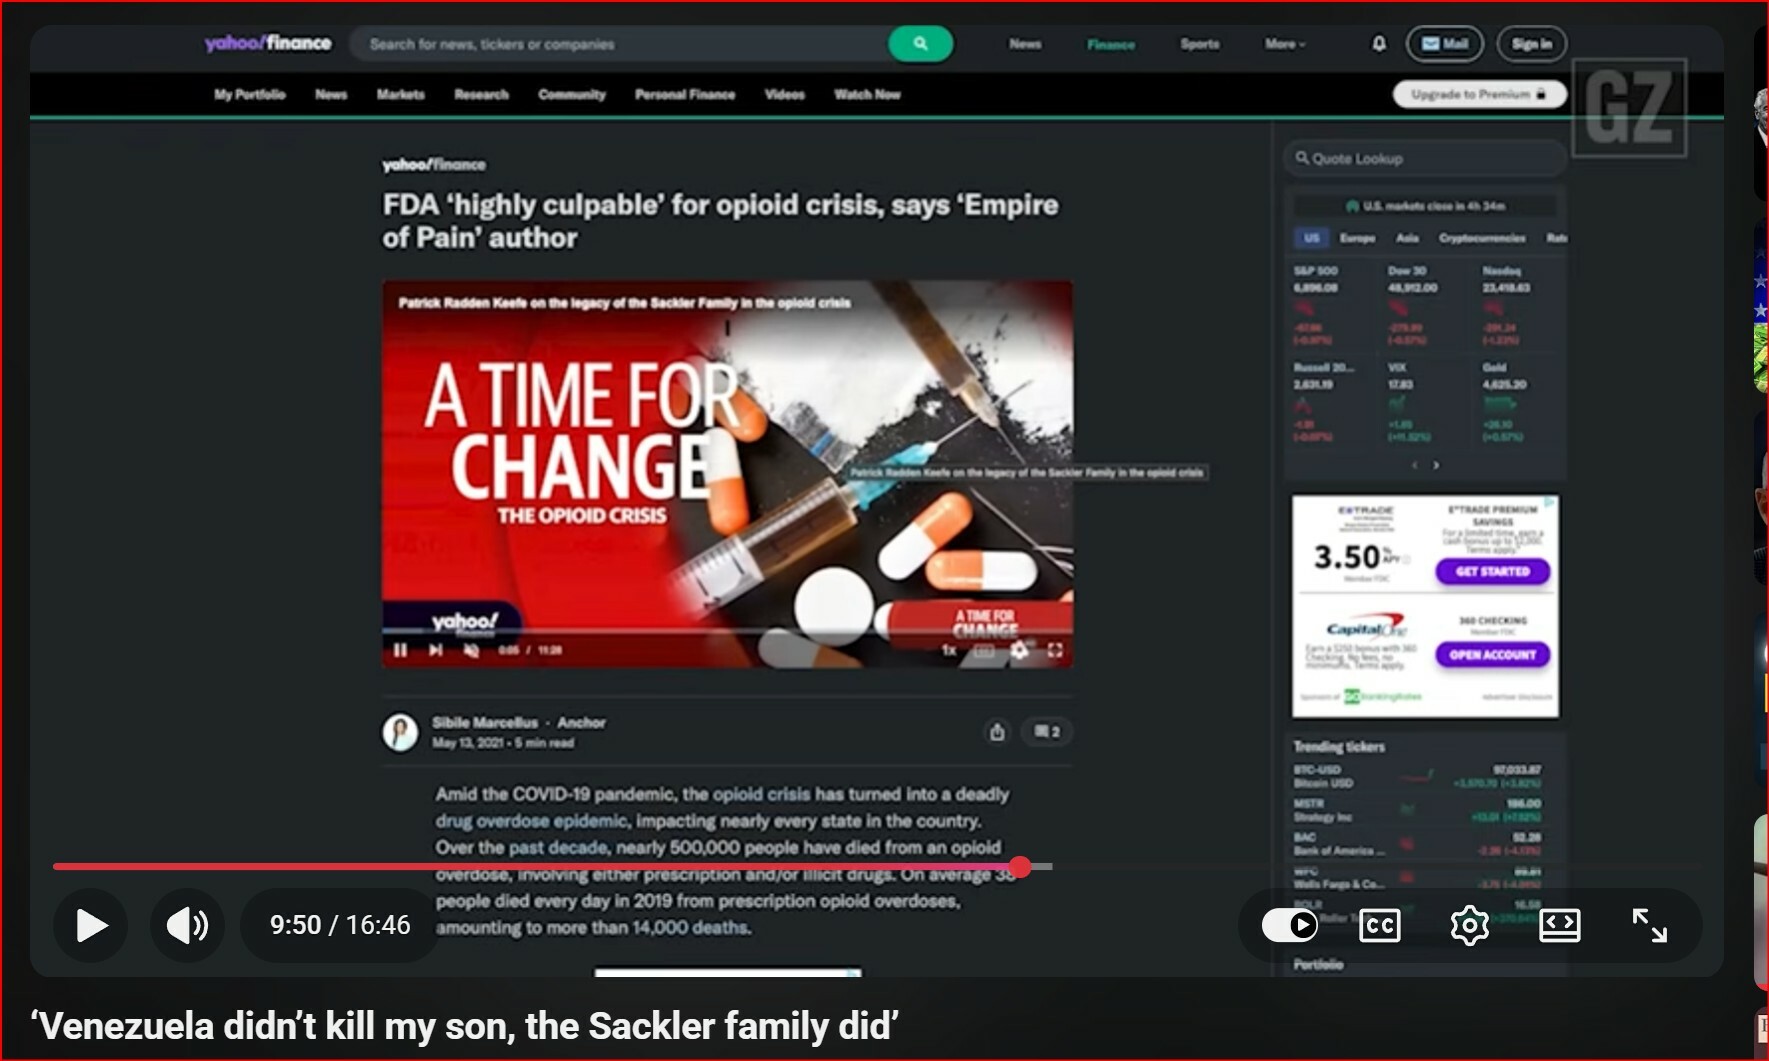Click the Mail button
The width and height of the screenshot is (1769, 1061).
click(1444, 44)
